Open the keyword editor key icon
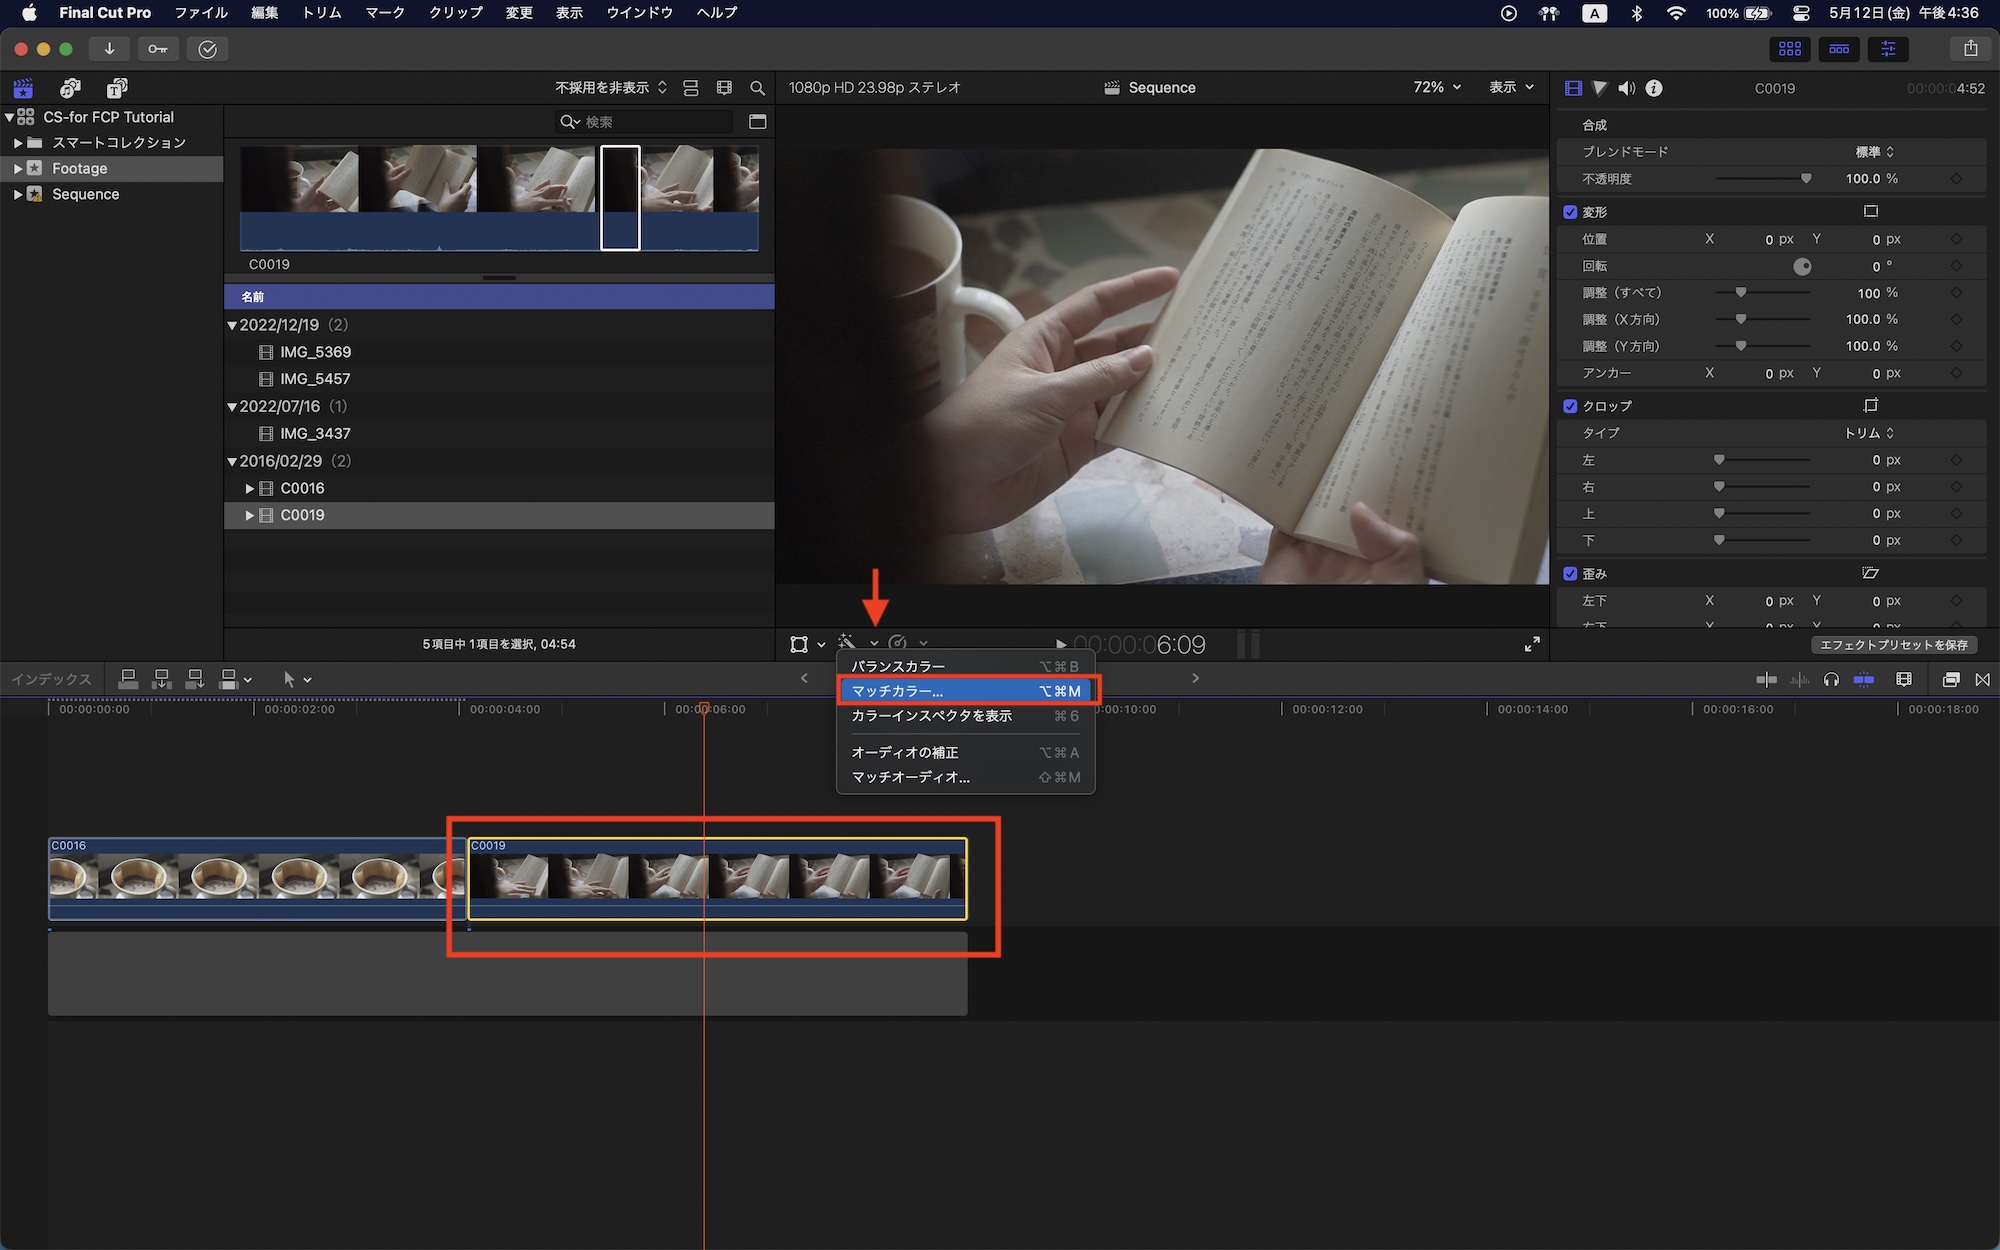Screen dimensions: 2000x1250 click(158, 49)
